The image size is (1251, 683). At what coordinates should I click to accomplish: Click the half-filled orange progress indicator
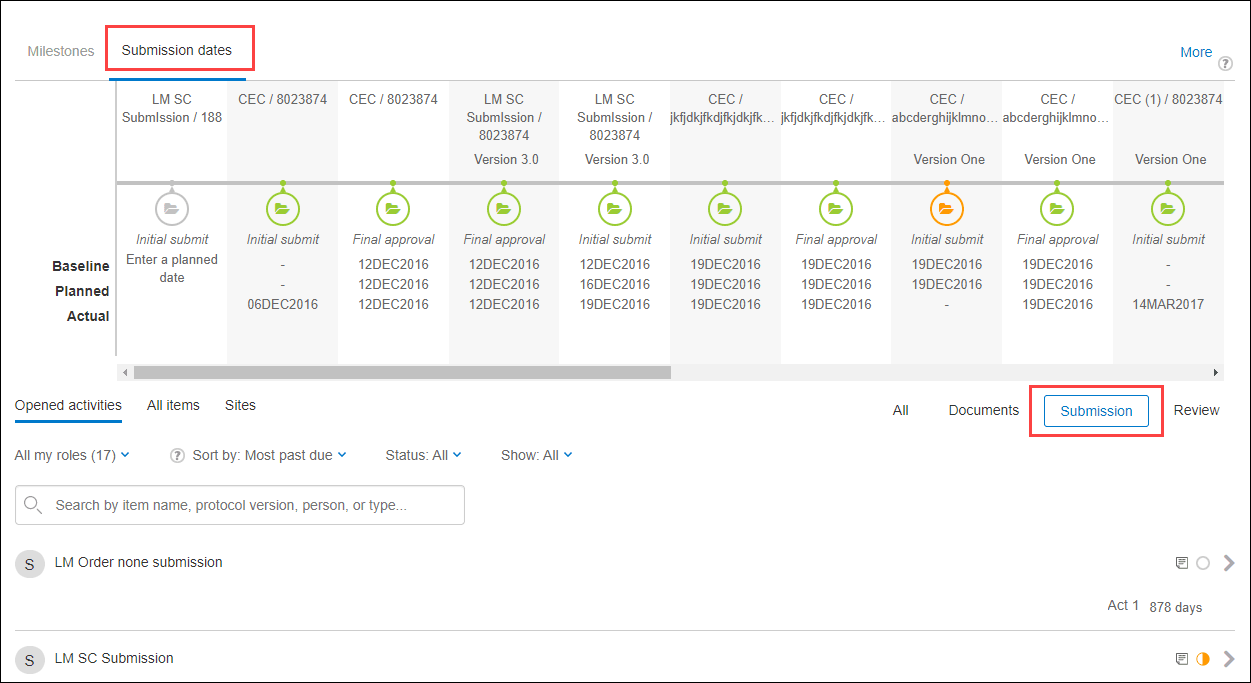click(x=1203, y=658)
